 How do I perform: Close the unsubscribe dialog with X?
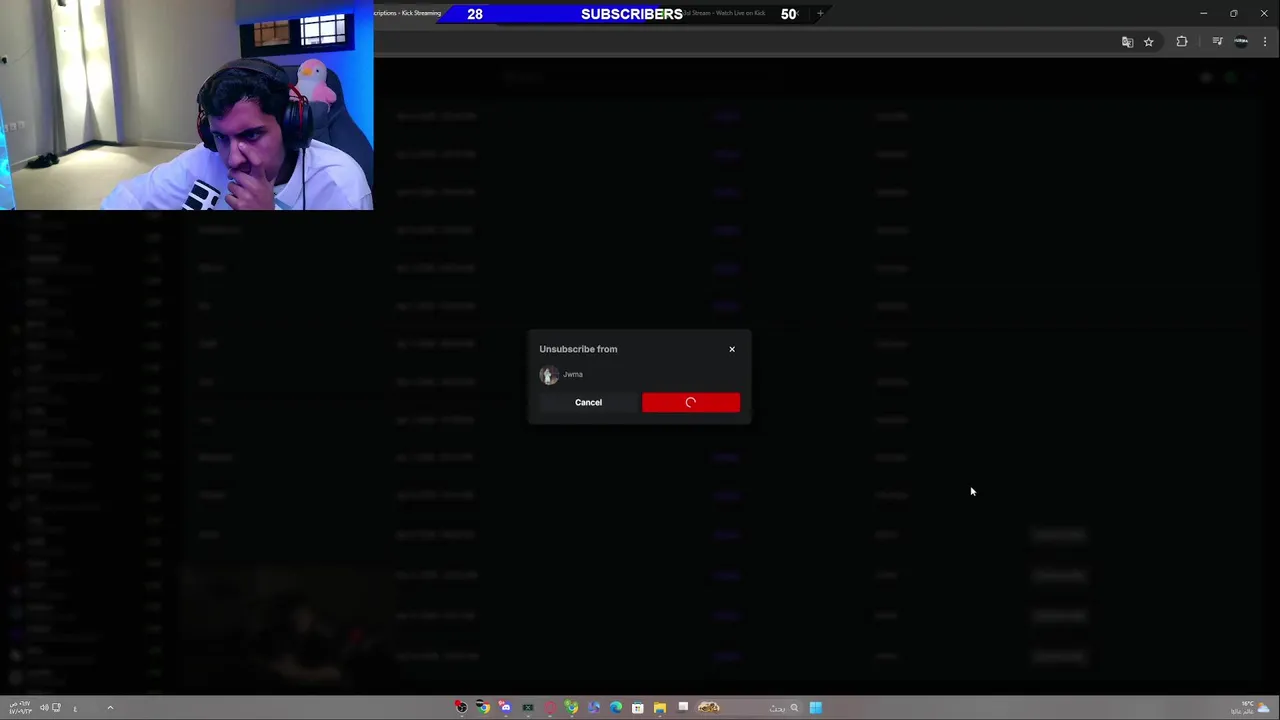(732, 349)
